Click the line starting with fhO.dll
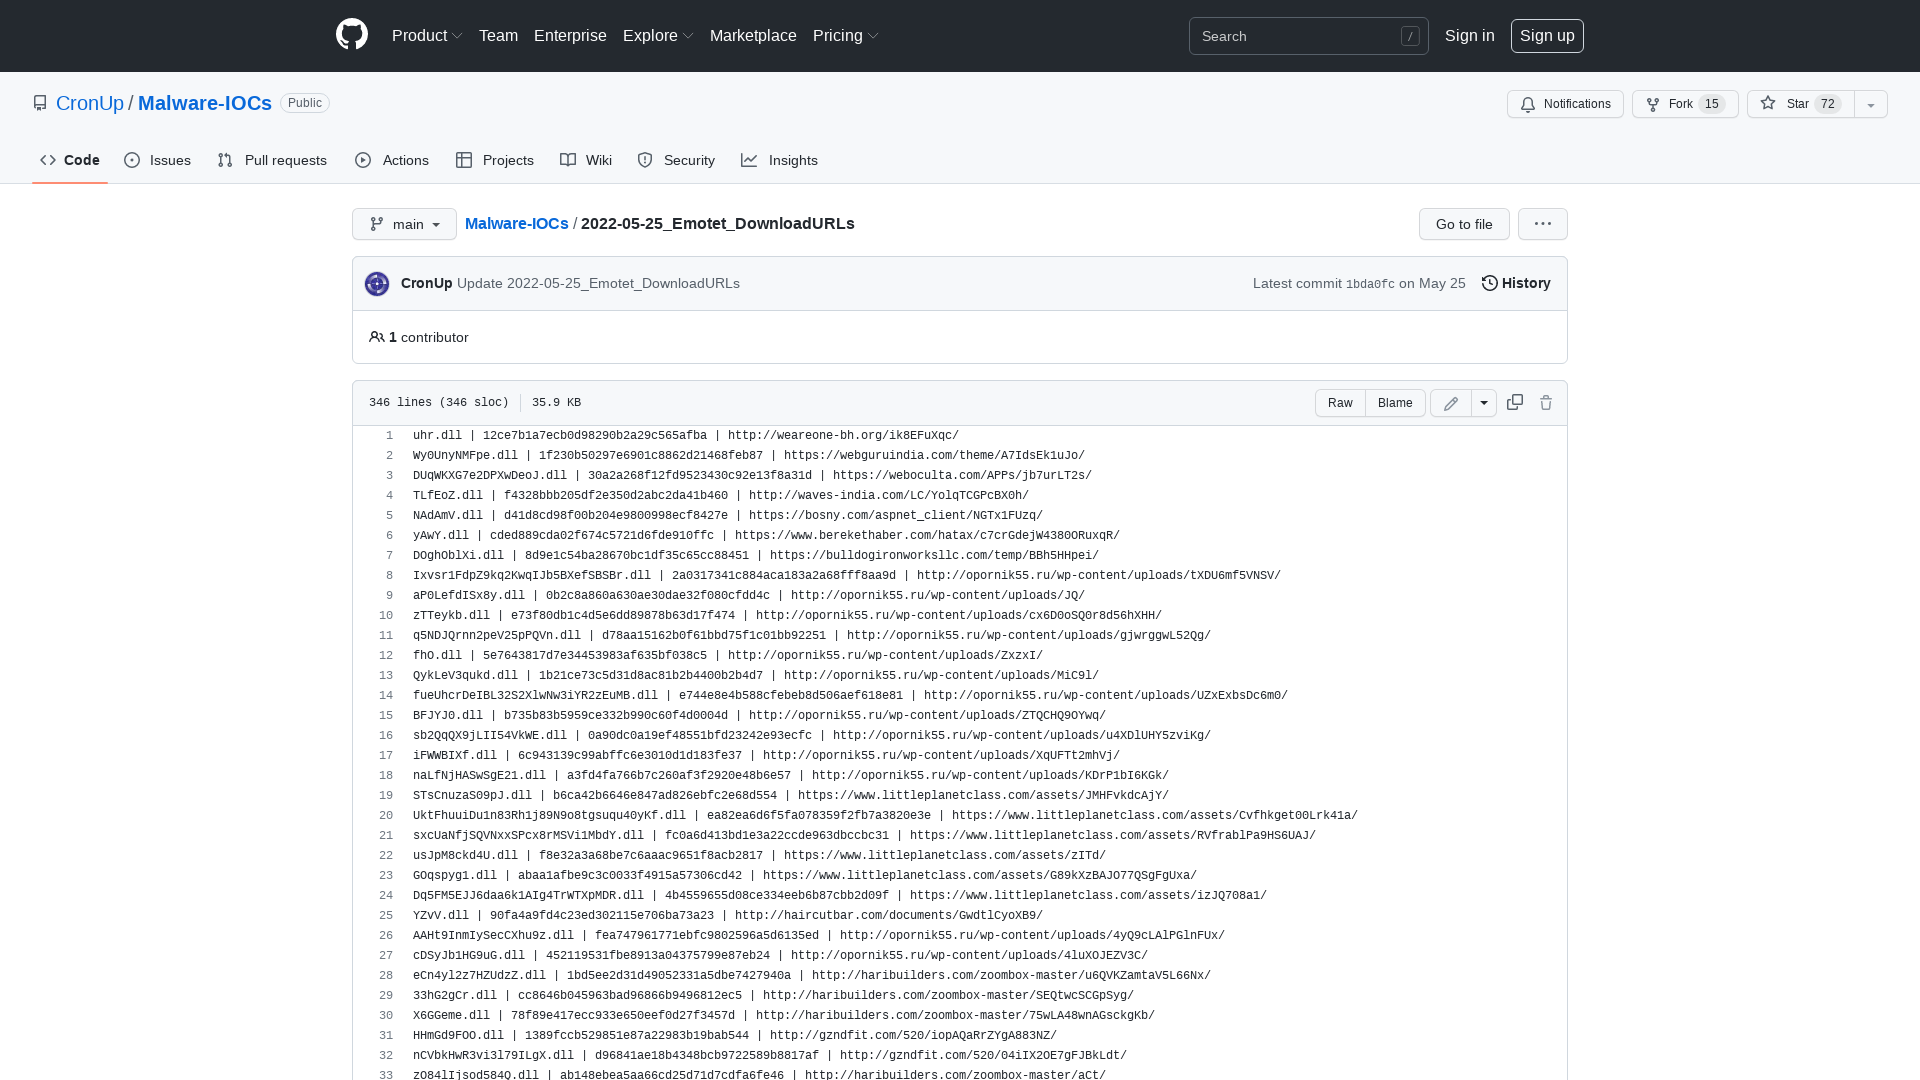This screenshot has width=1920, height=1080. [728, 655]
